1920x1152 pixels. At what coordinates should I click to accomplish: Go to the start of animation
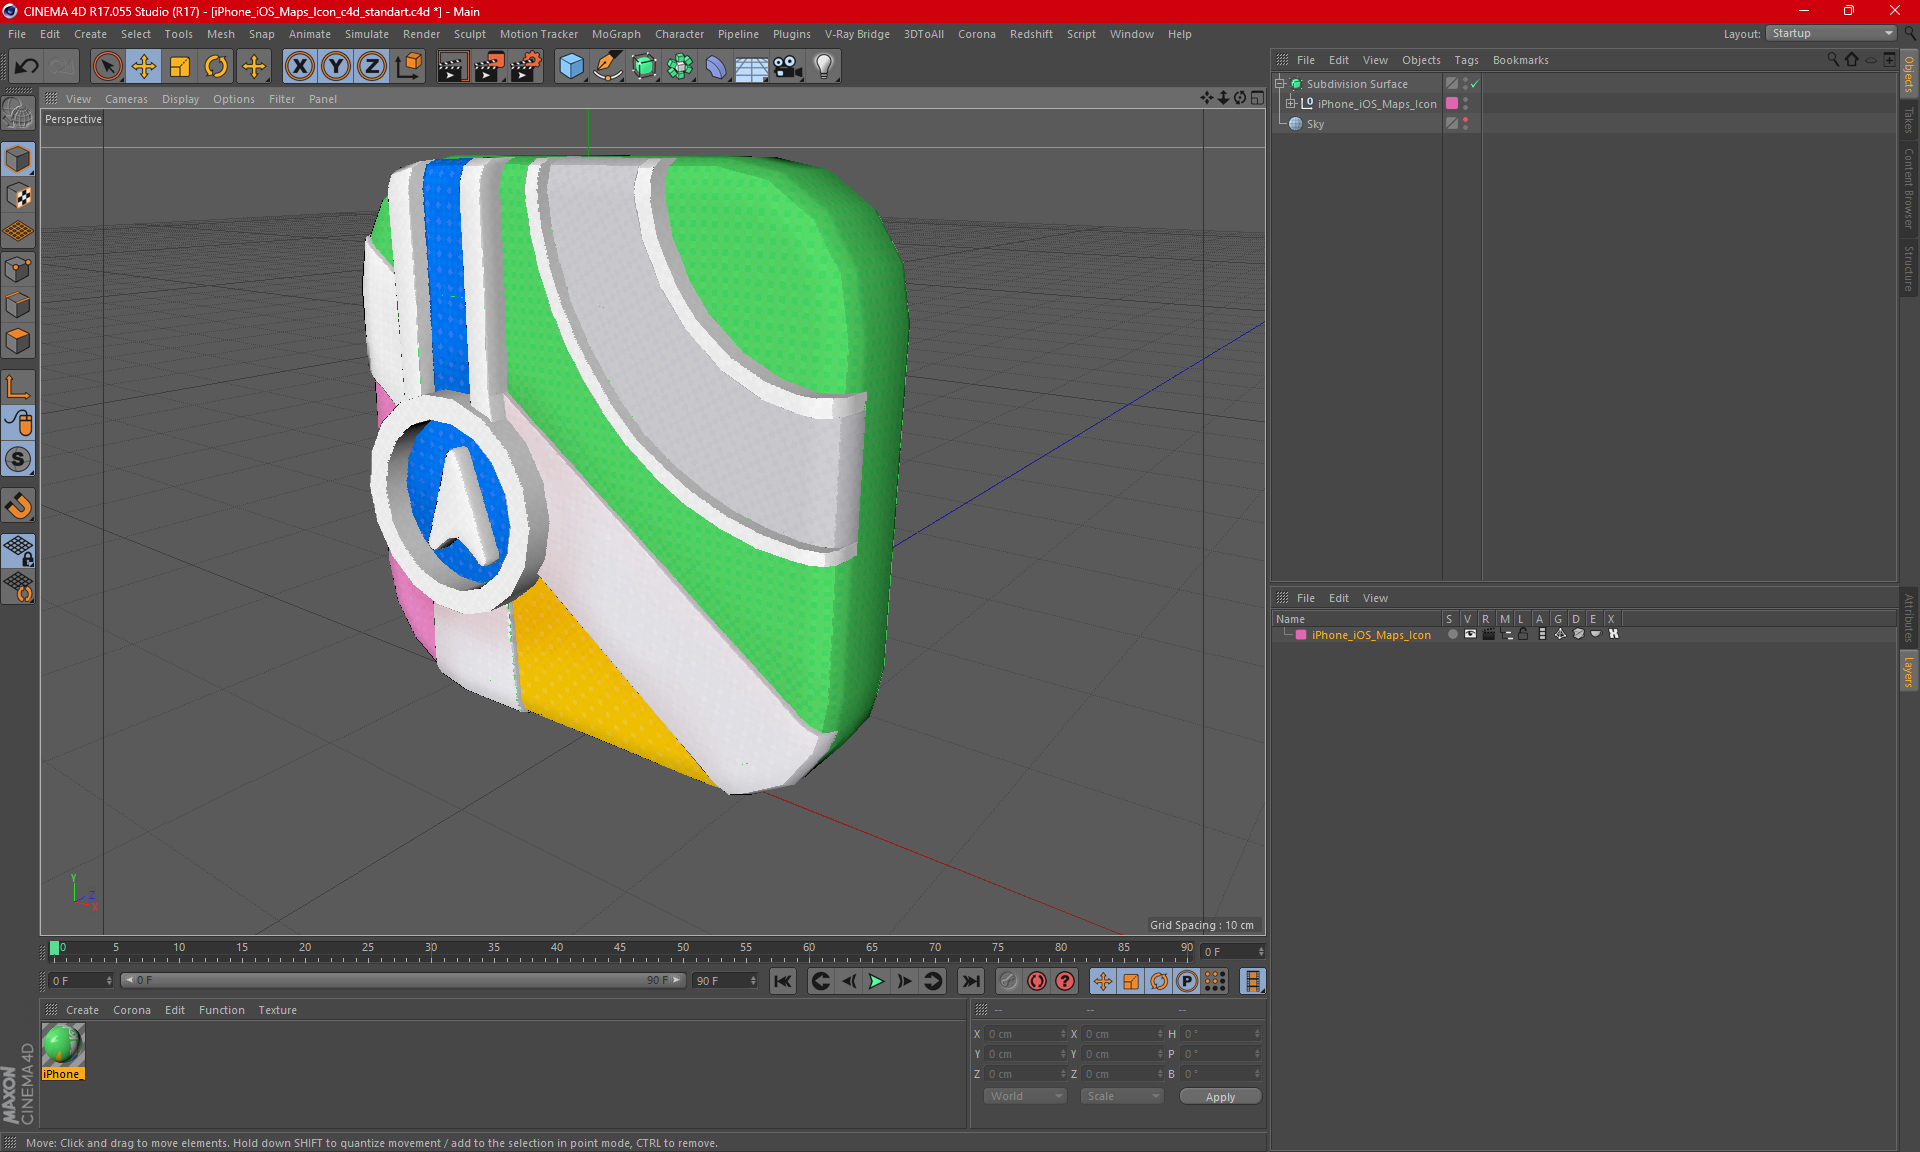click(783, 981)
